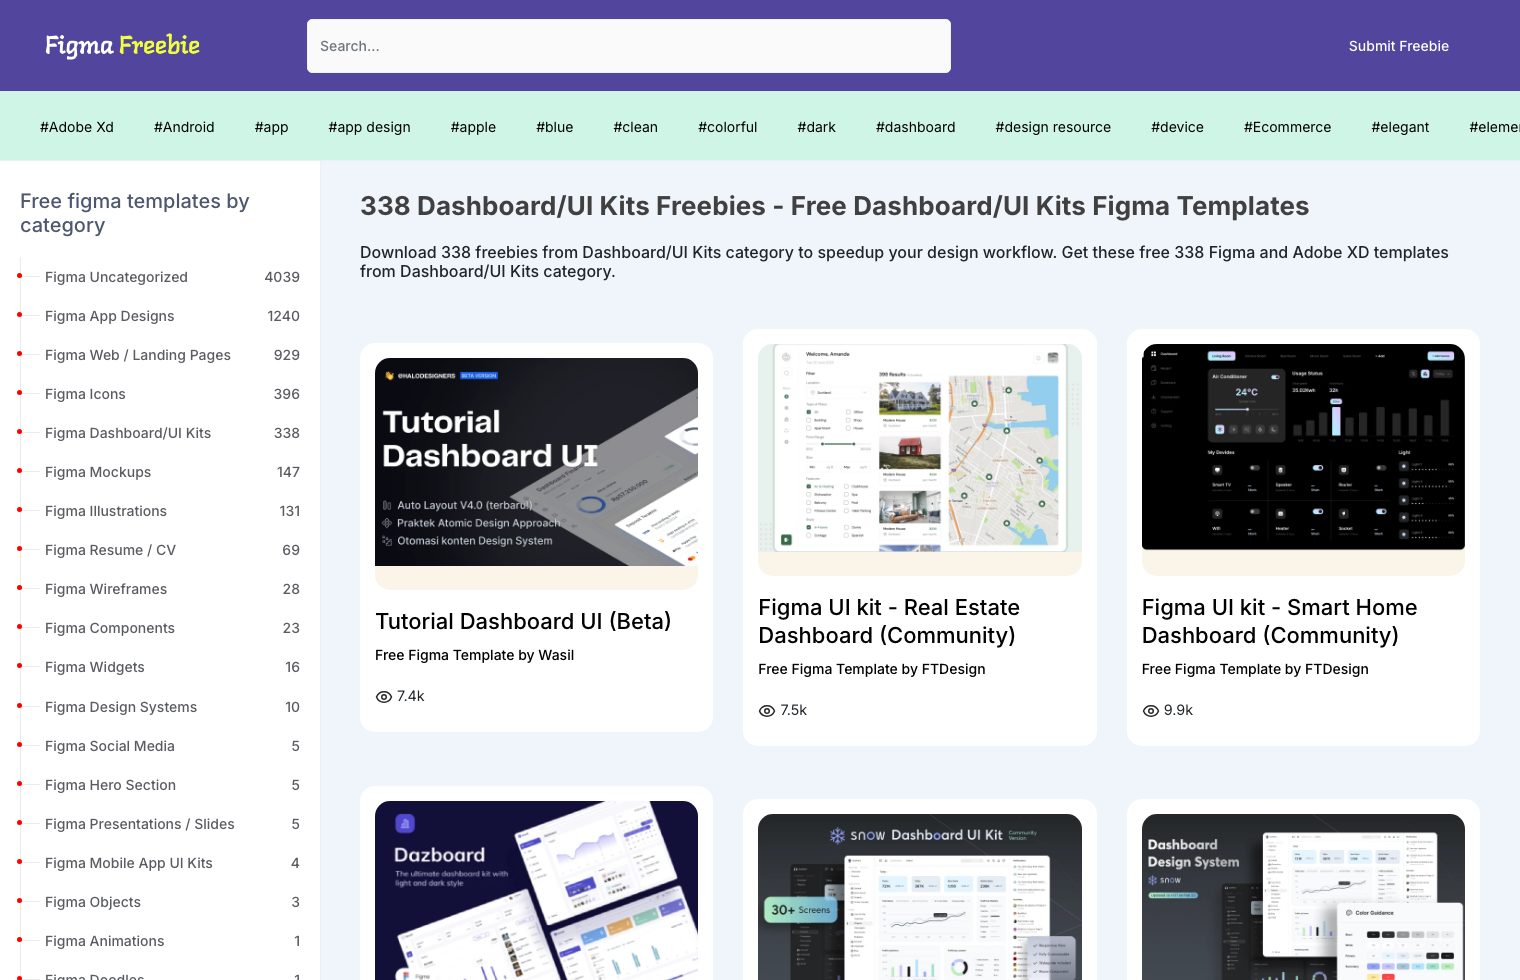
Task: Open Figma Web / Landing Pages category
Action: click(x=137, y=355)
